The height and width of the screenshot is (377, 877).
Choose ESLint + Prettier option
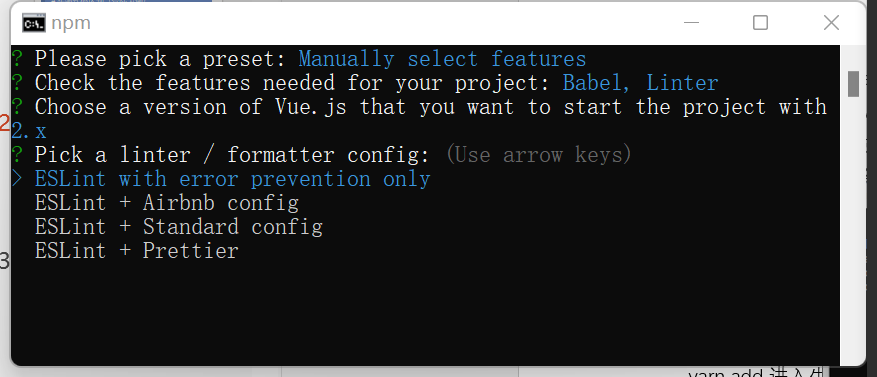click(x=136, y=251)
